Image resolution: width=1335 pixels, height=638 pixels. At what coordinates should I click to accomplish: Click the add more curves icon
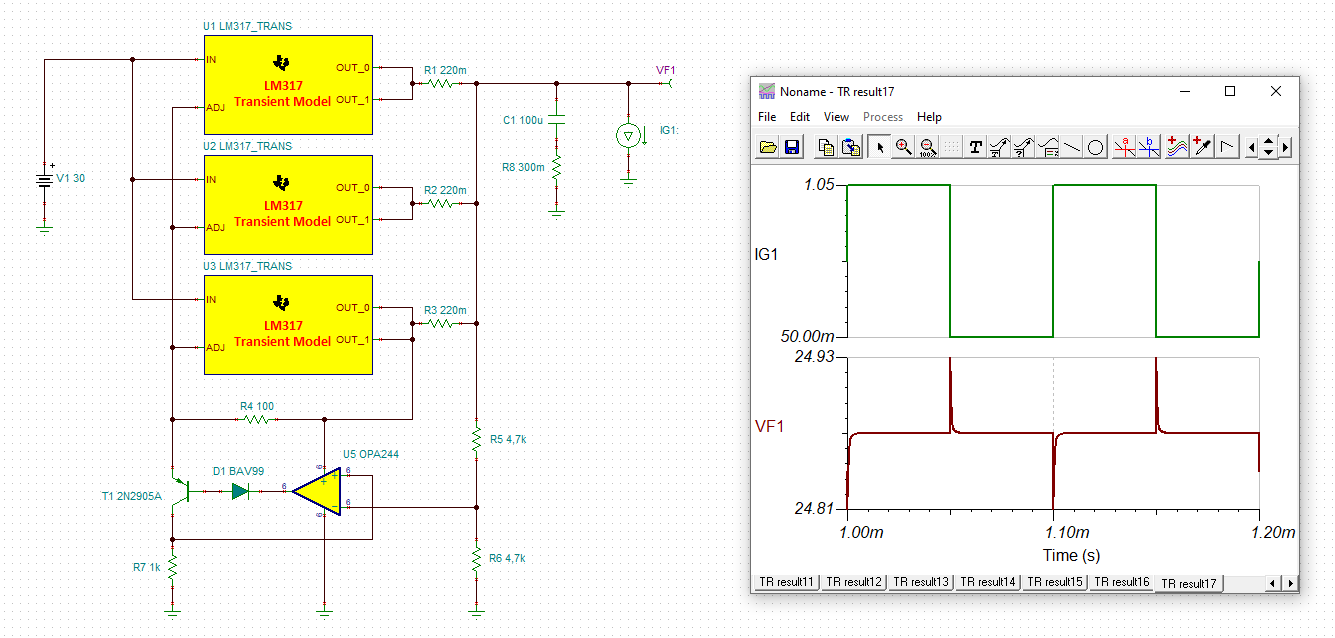tap(1177, 147)
